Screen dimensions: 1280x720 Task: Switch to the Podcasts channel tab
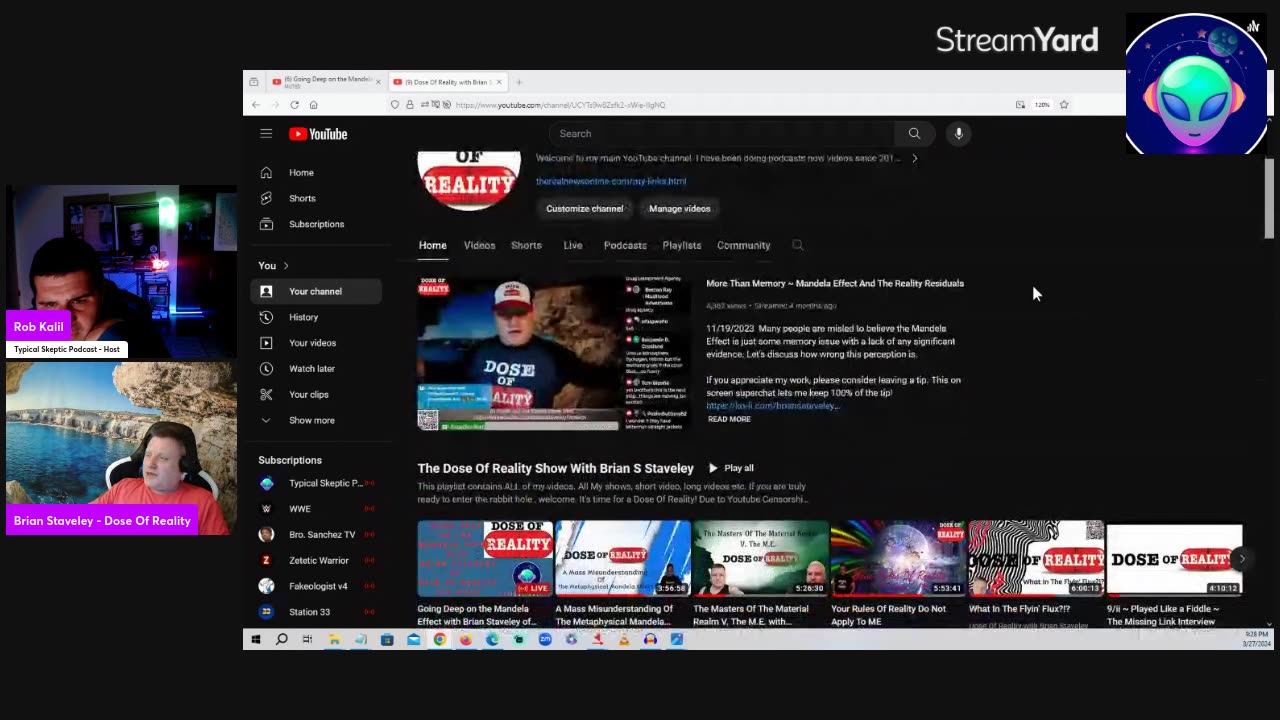coord(625,245)
